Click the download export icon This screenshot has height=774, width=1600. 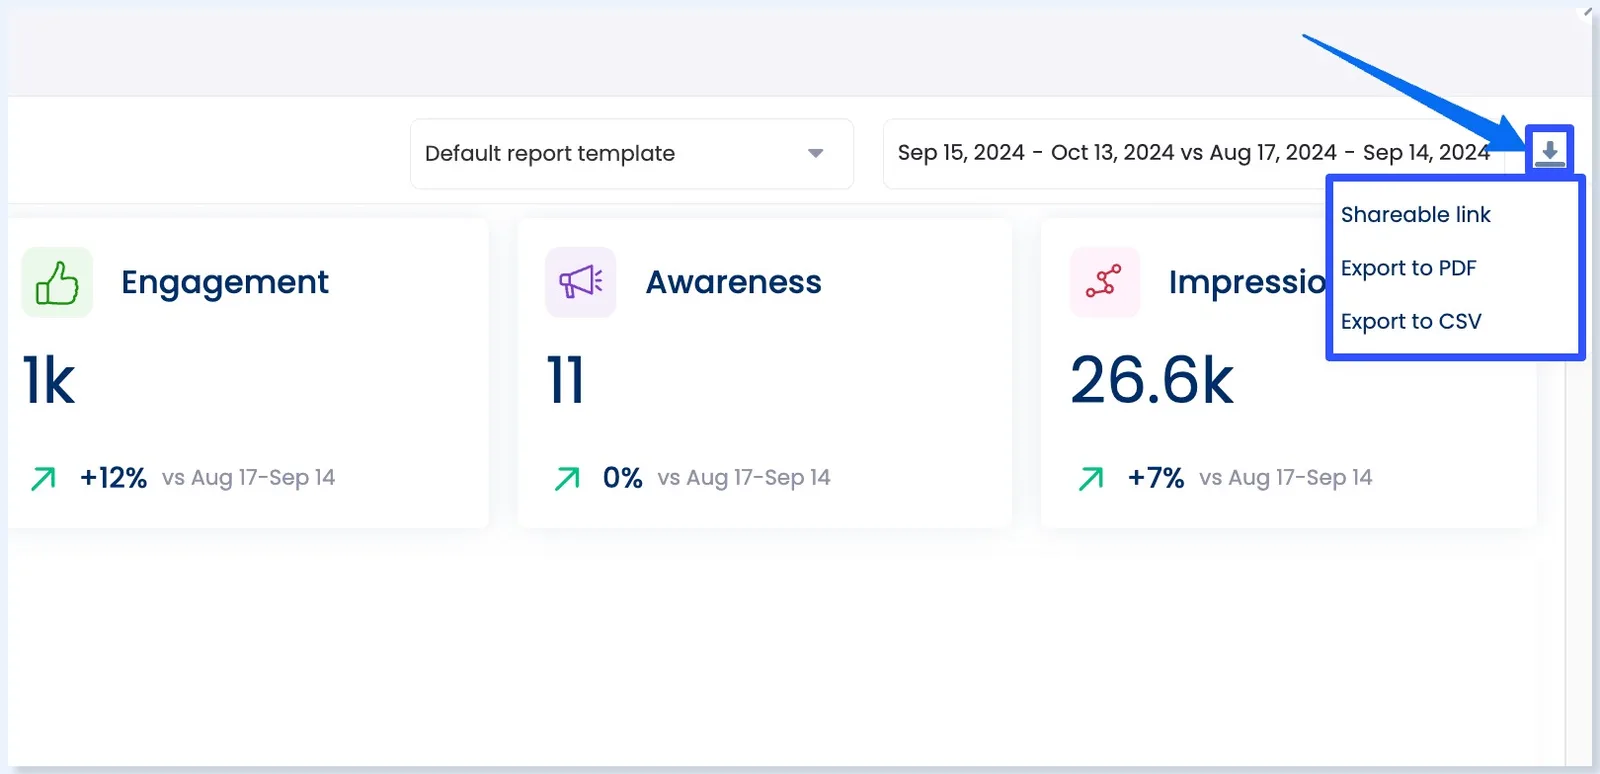tap(1549, 152)
